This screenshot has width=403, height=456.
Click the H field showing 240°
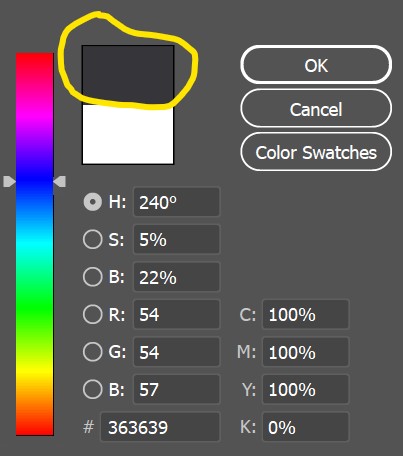coord(176,202)
